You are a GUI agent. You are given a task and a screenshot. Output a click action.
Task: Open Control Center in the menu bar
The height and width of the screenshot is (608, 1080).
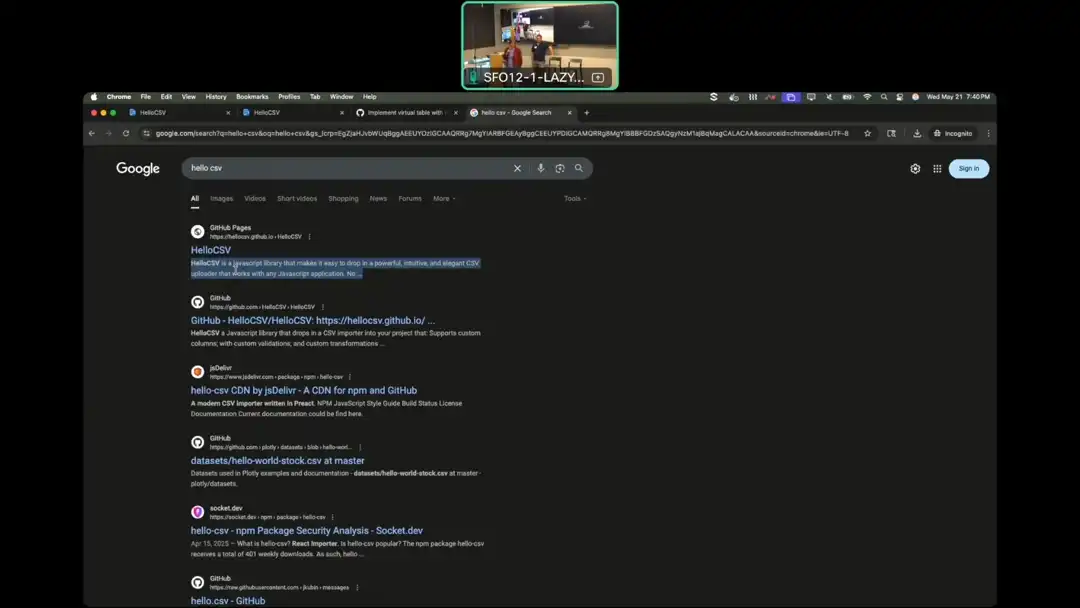[900, 97]
